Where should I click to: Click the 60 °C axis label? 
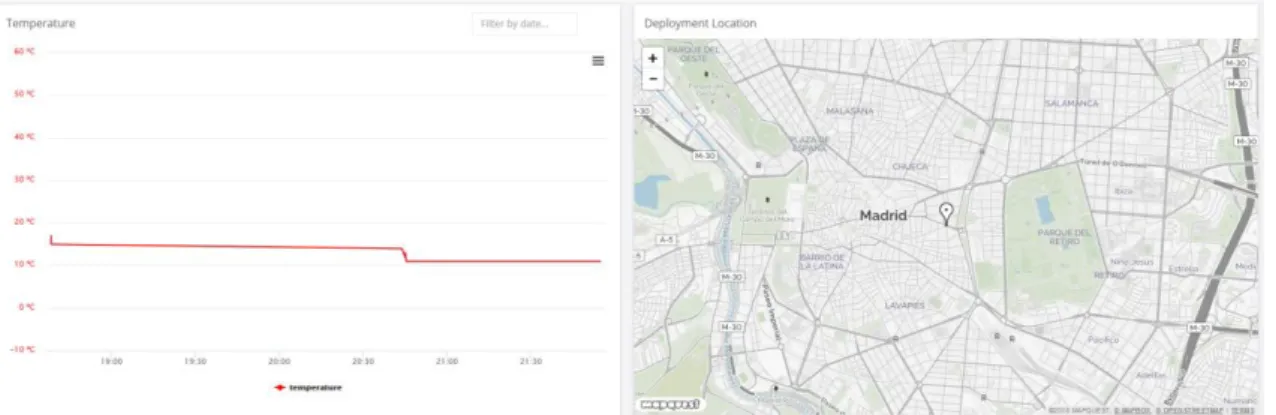[x=24, y=50]
